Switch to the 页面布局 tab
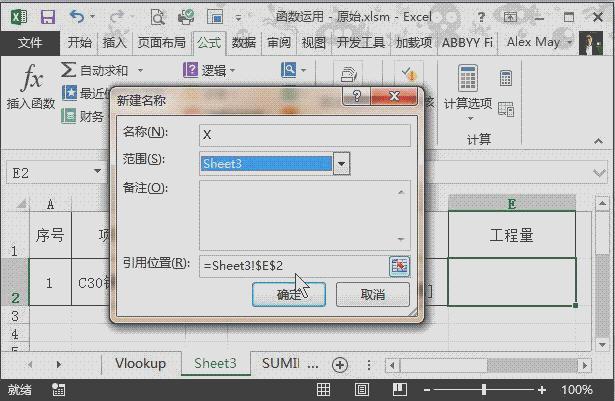This screenshot has width=615, height=401. pos(161,42)
